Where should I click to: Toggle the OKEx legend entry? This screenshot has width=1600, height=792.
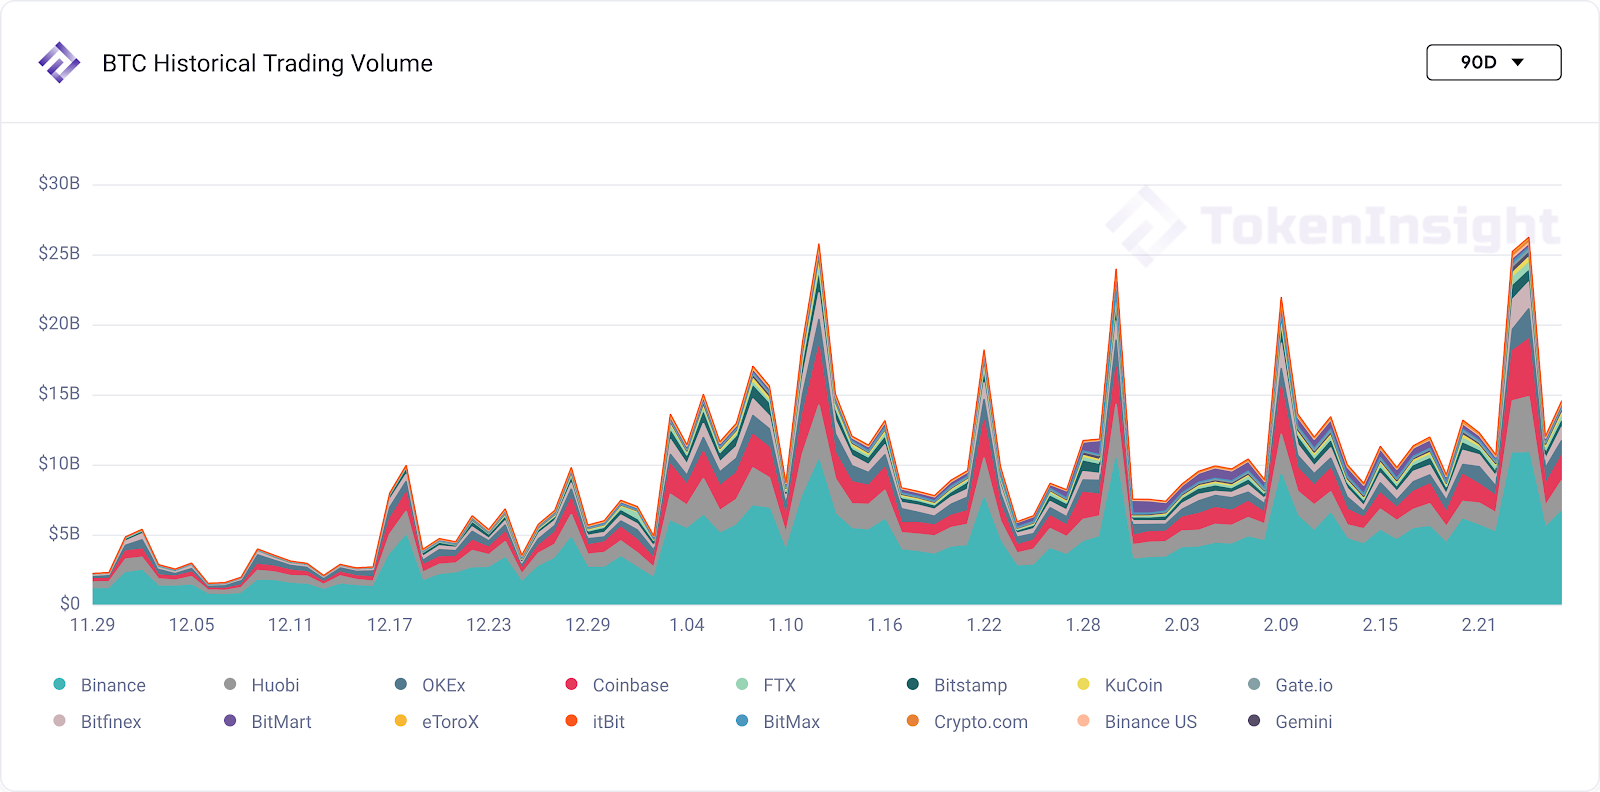(x=430, y=685)
